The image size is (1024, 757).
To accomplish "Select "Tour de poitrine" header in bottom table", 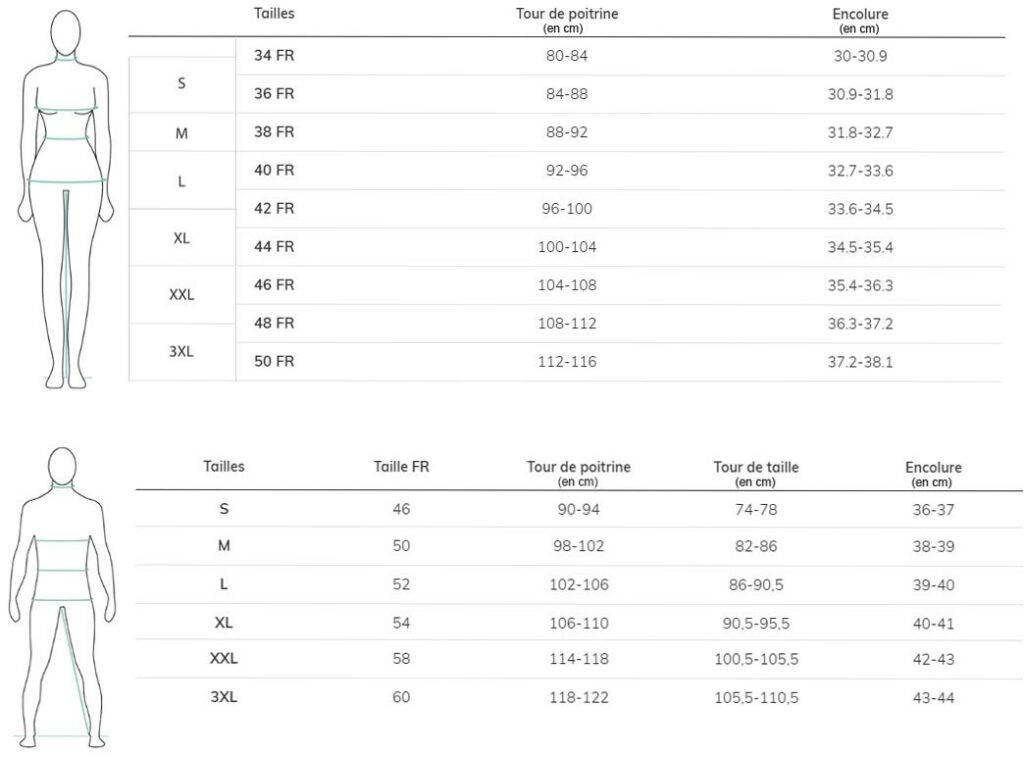I will click(x=579, y=467).
